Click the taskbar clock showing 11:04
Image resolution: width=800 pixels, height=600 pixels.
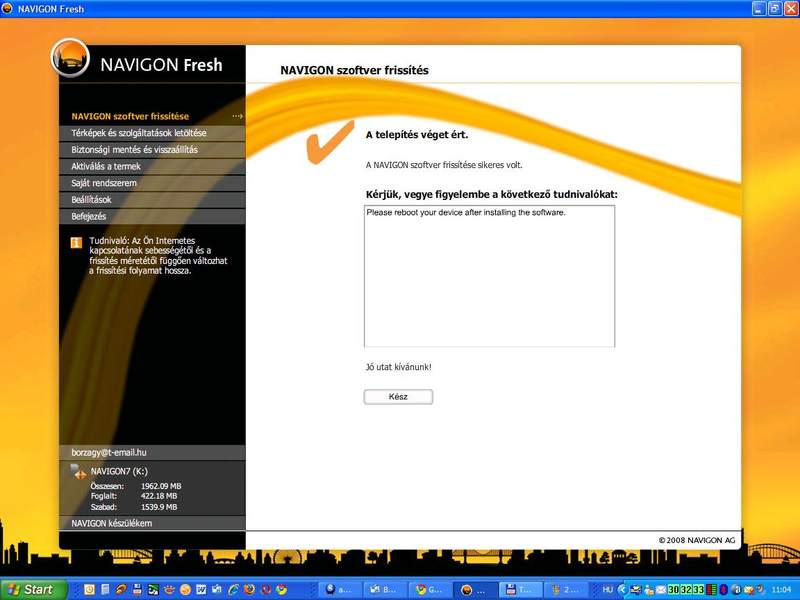tap(782, 589)
